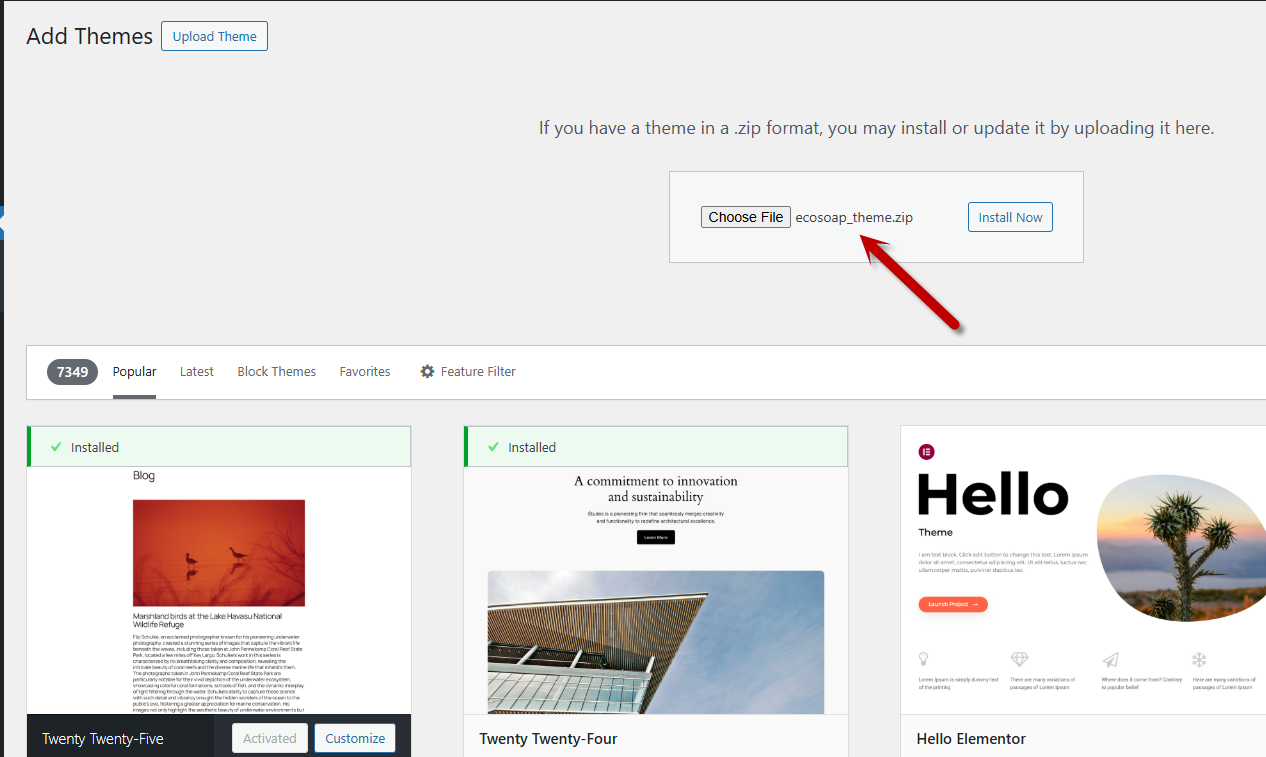Click Customize on Twenty Twenty-Five theme
This screenshot has height=757, width=1266.
click(355, 738)
